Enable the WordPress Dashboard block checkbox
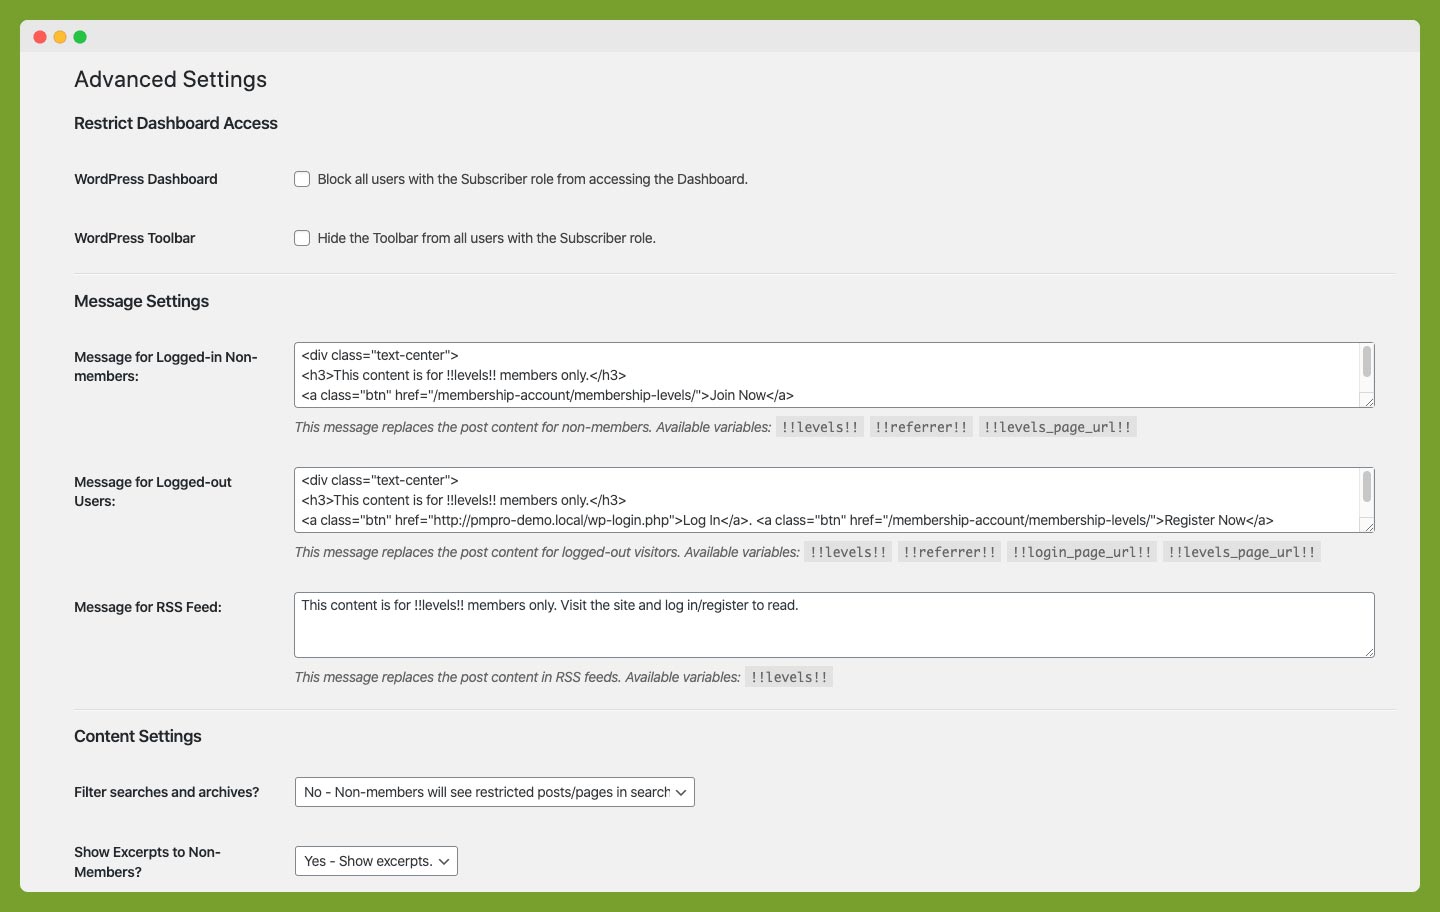Viewport: 1440px width, 912px height. [x=302, y=179]
